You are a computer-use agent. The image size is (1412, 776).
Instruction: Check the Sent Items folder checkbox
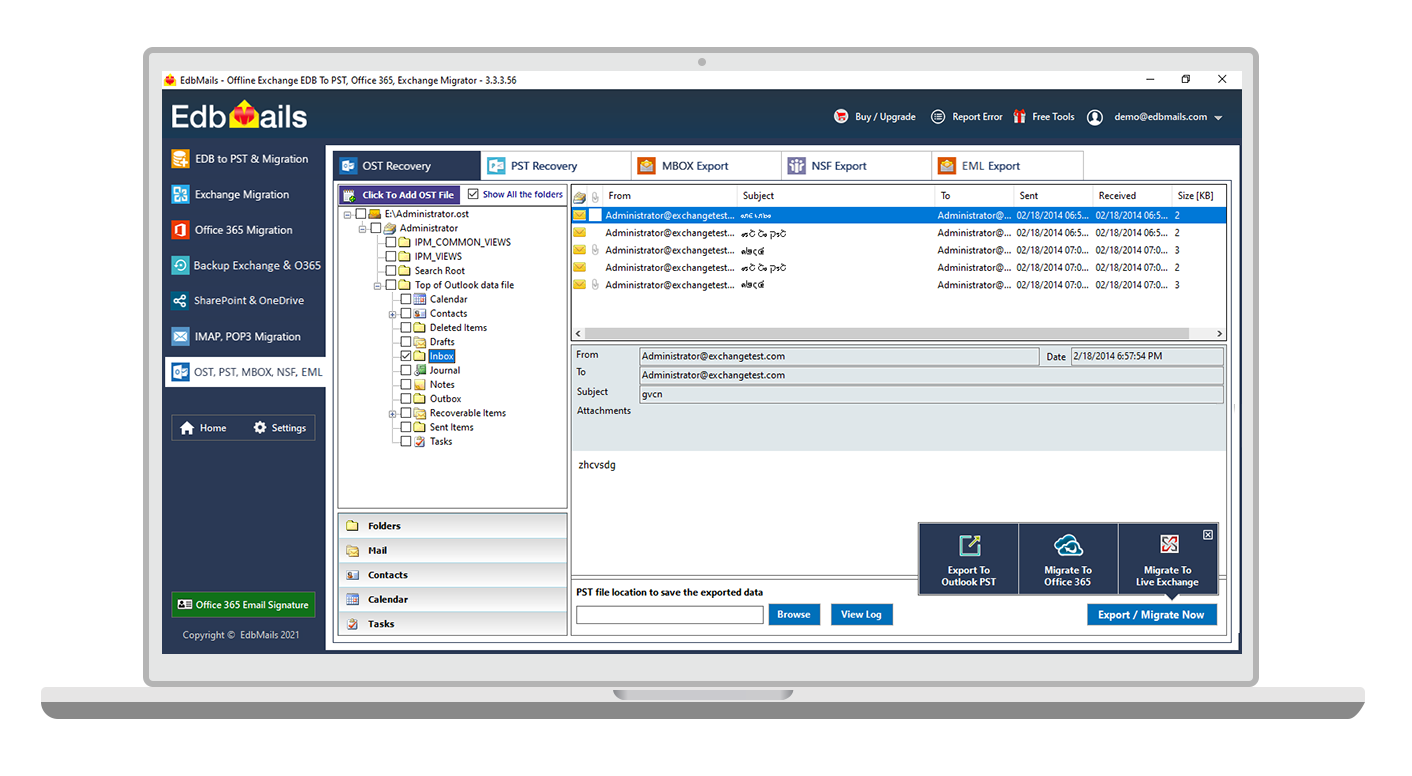coord(405,427)
